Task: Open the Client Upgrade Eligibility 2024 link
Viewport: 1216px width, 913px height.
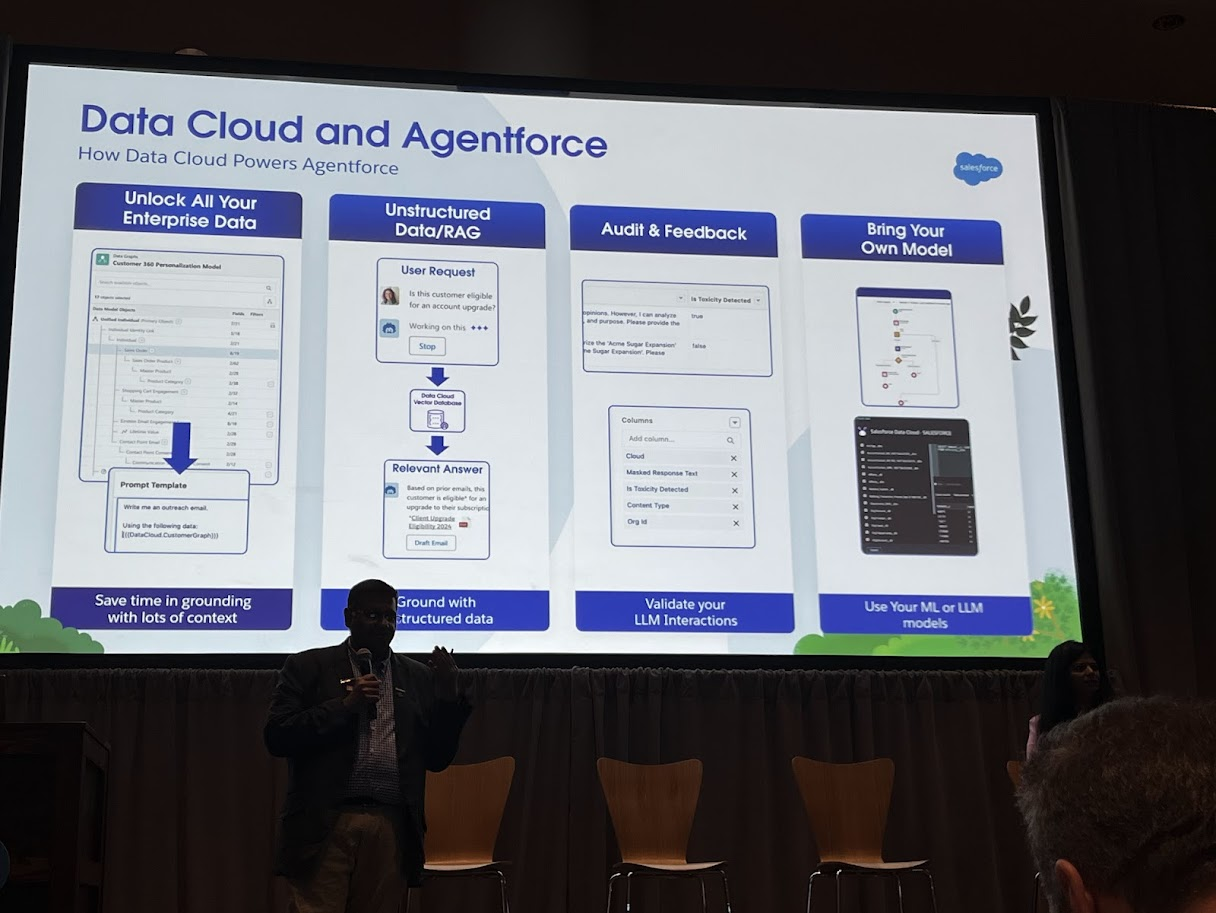Action: point(432,524)
